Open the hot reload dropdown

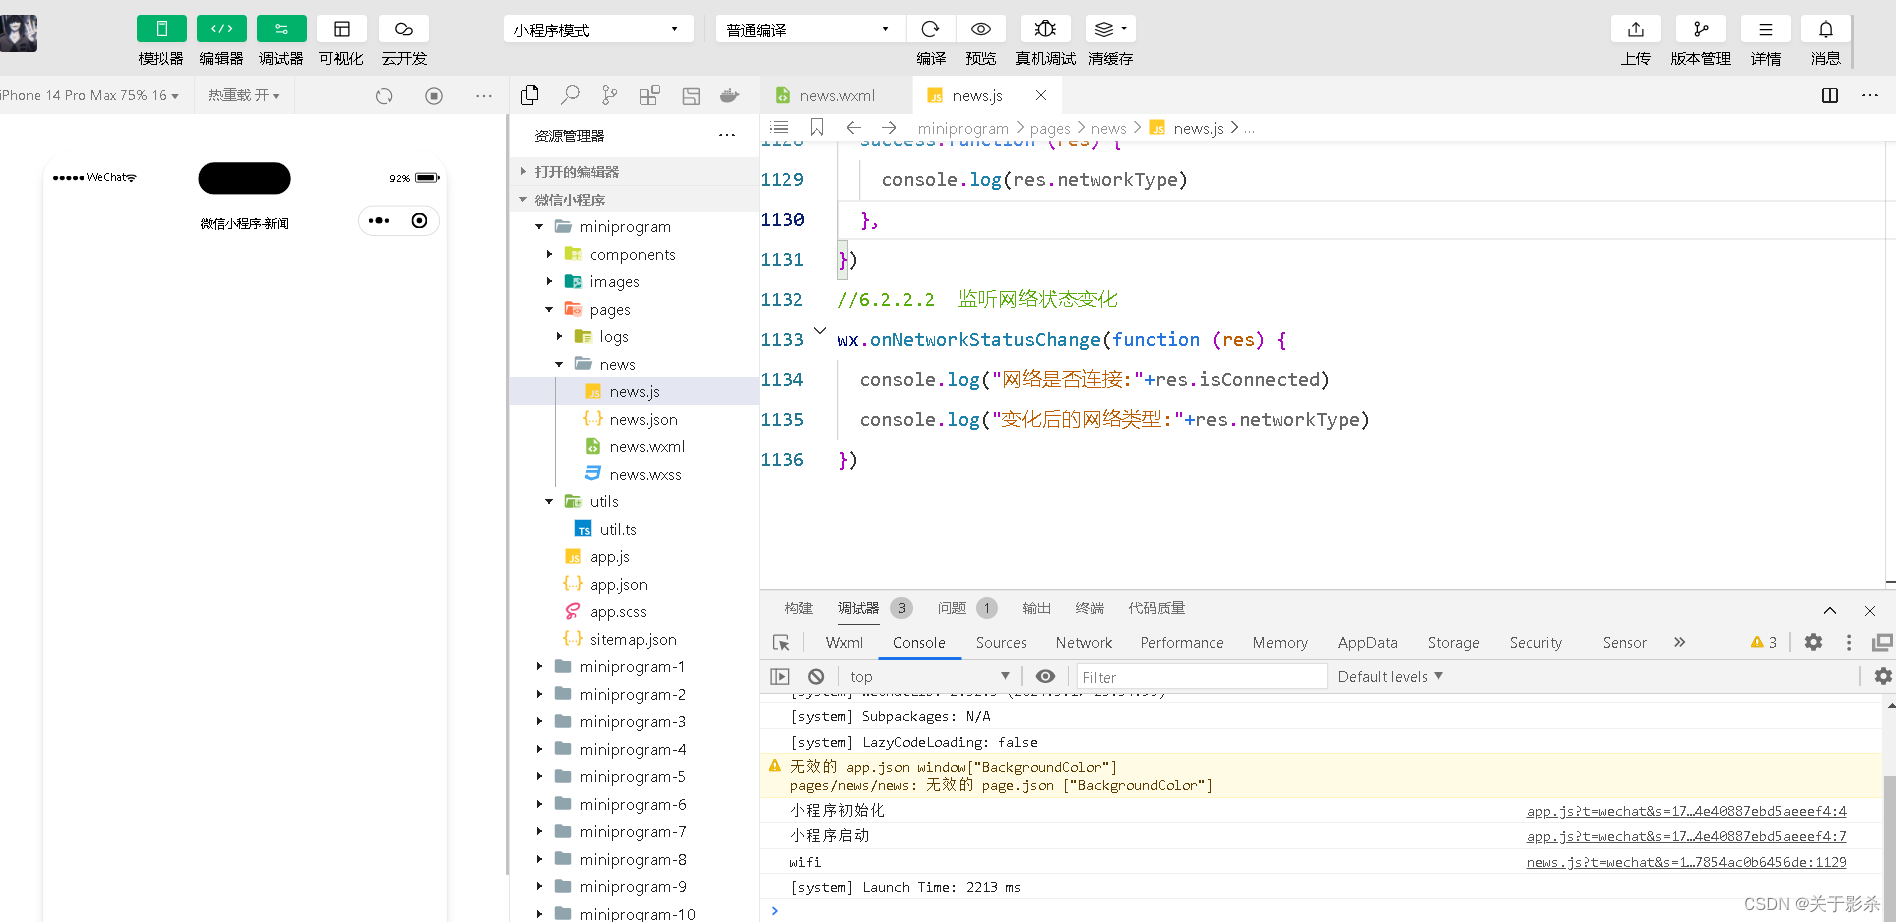(x=243, y=95)
